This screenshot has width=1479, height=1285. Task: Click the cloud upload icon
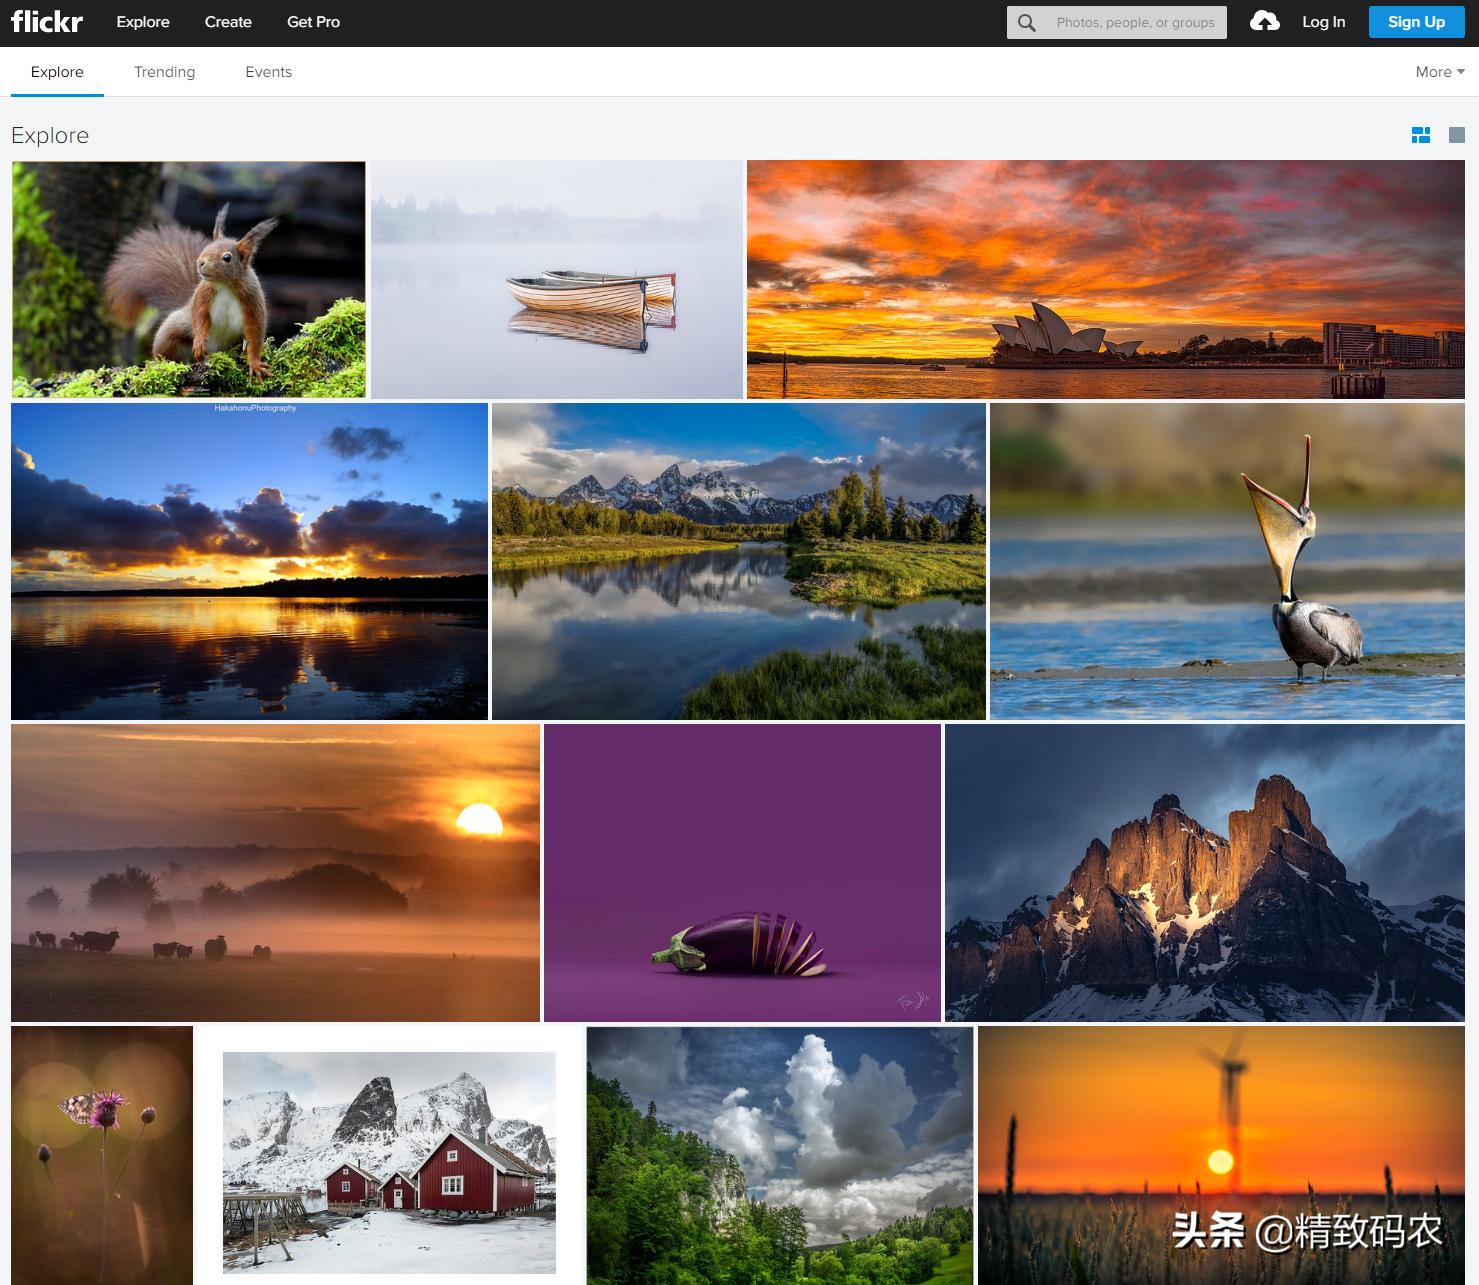[1264, 21]
